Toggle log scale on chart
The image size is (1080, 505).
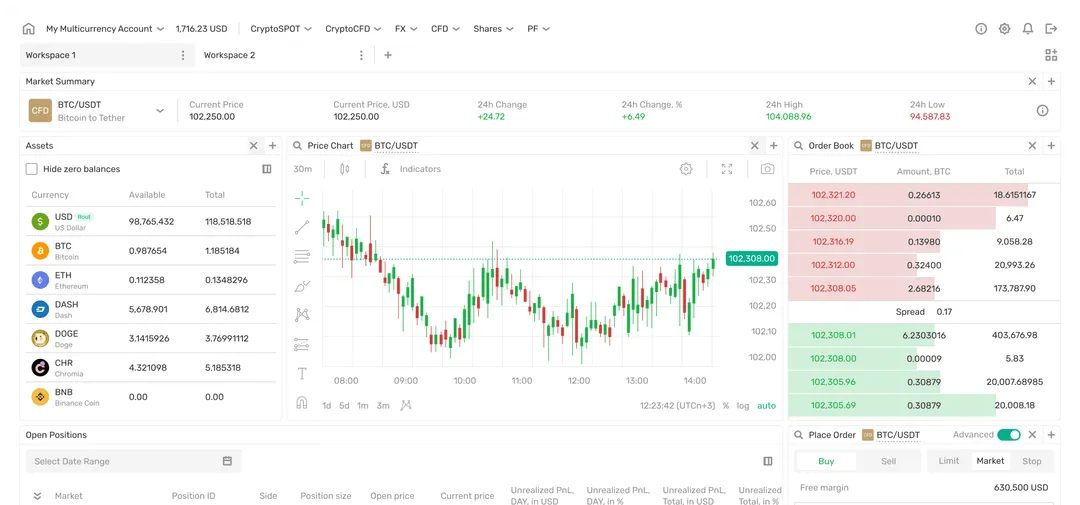742,406
